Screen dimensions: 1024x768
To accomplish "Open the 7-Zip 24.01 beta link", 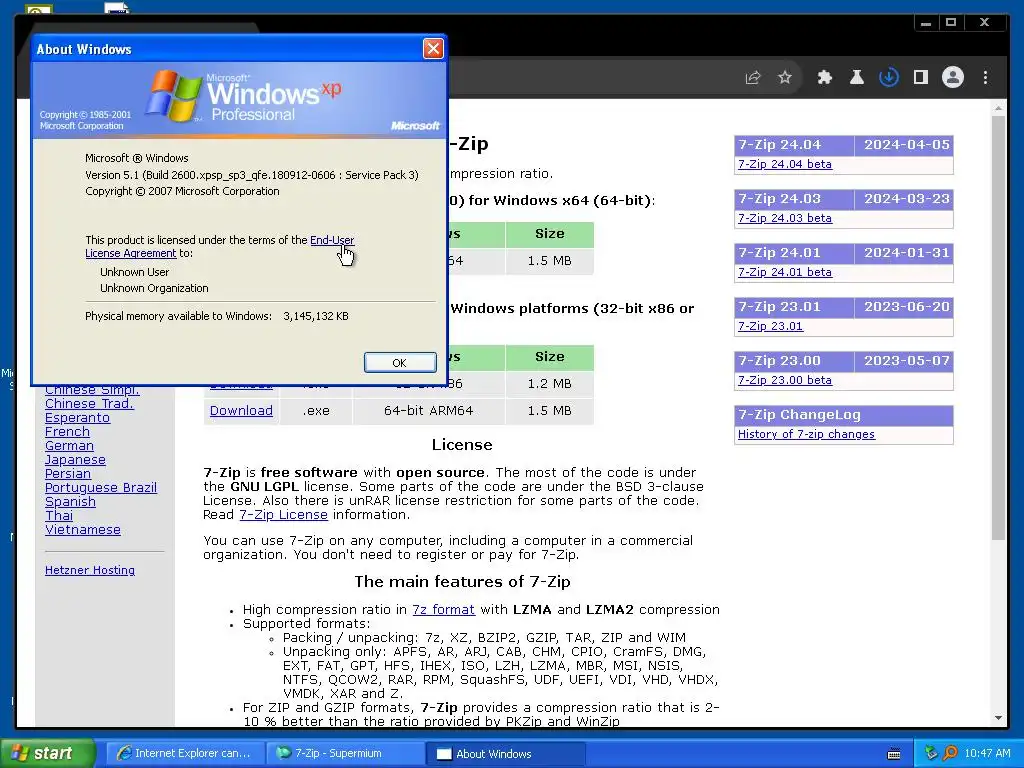I will pos(784,272).
